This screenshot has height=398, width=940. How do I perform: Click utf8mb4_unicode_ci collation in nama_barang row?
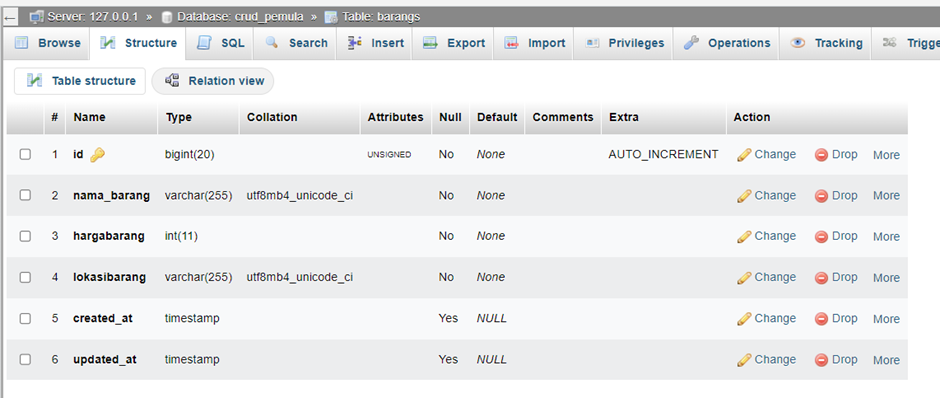[x=300, y=195]
